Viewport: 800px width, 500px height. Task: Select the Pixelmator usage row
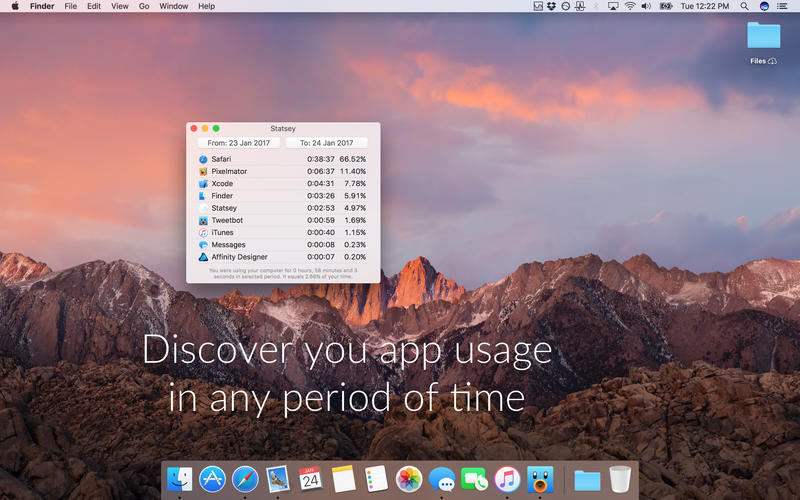[x=283, y=171]
